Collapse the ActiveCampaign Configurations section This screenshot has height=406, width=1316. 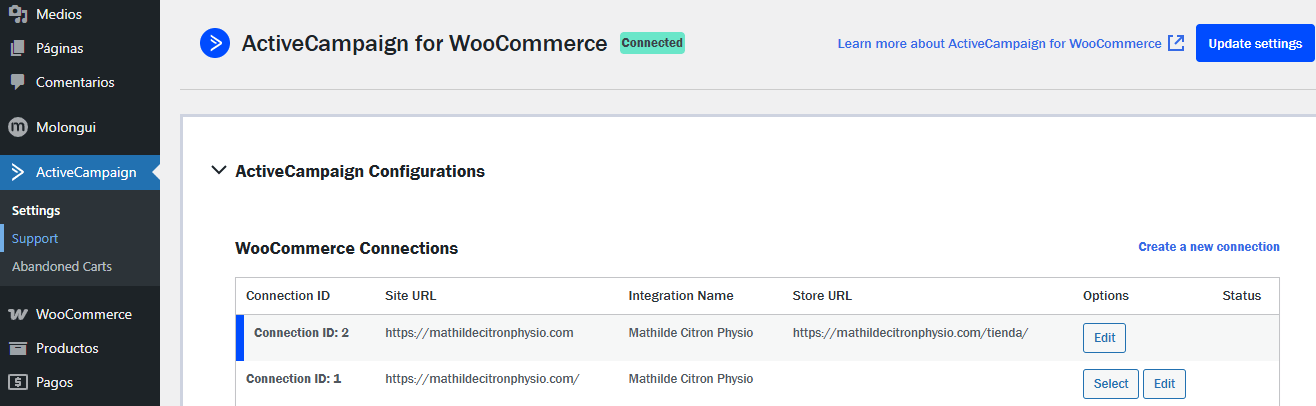(x=219, y=171)
